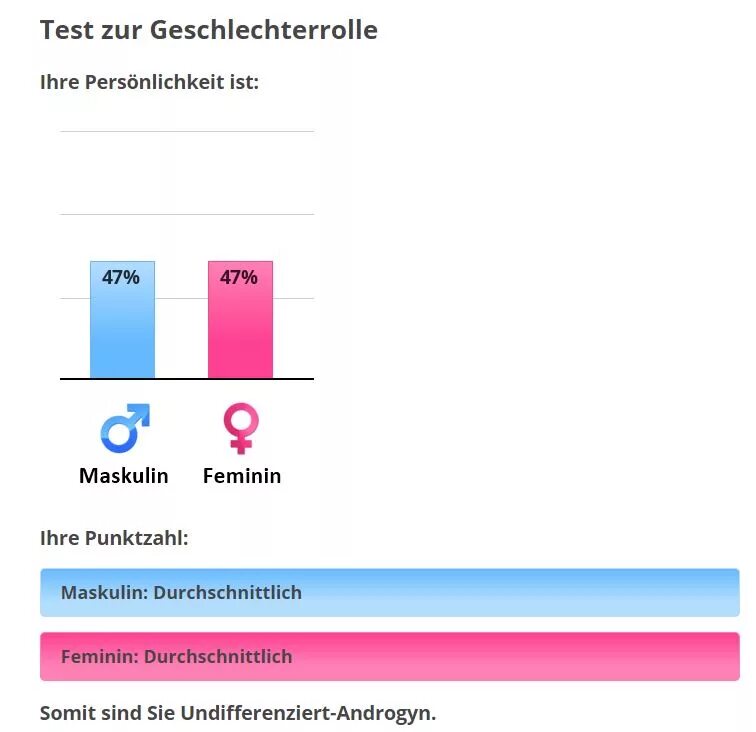
Task: Click the Ihre Punktzahl heading
Action: coord(114,538)
